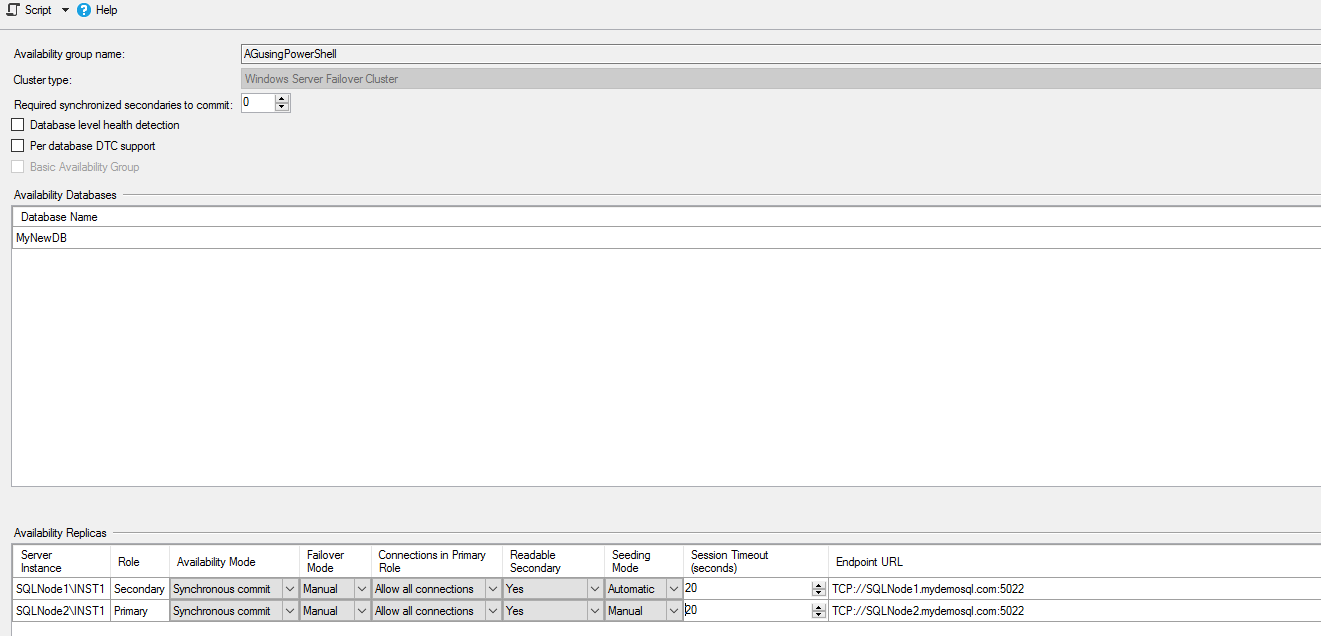Open Failover Mode dropdown for SQLNode2\INST1
1321x636 pixels.
point(362,611)
